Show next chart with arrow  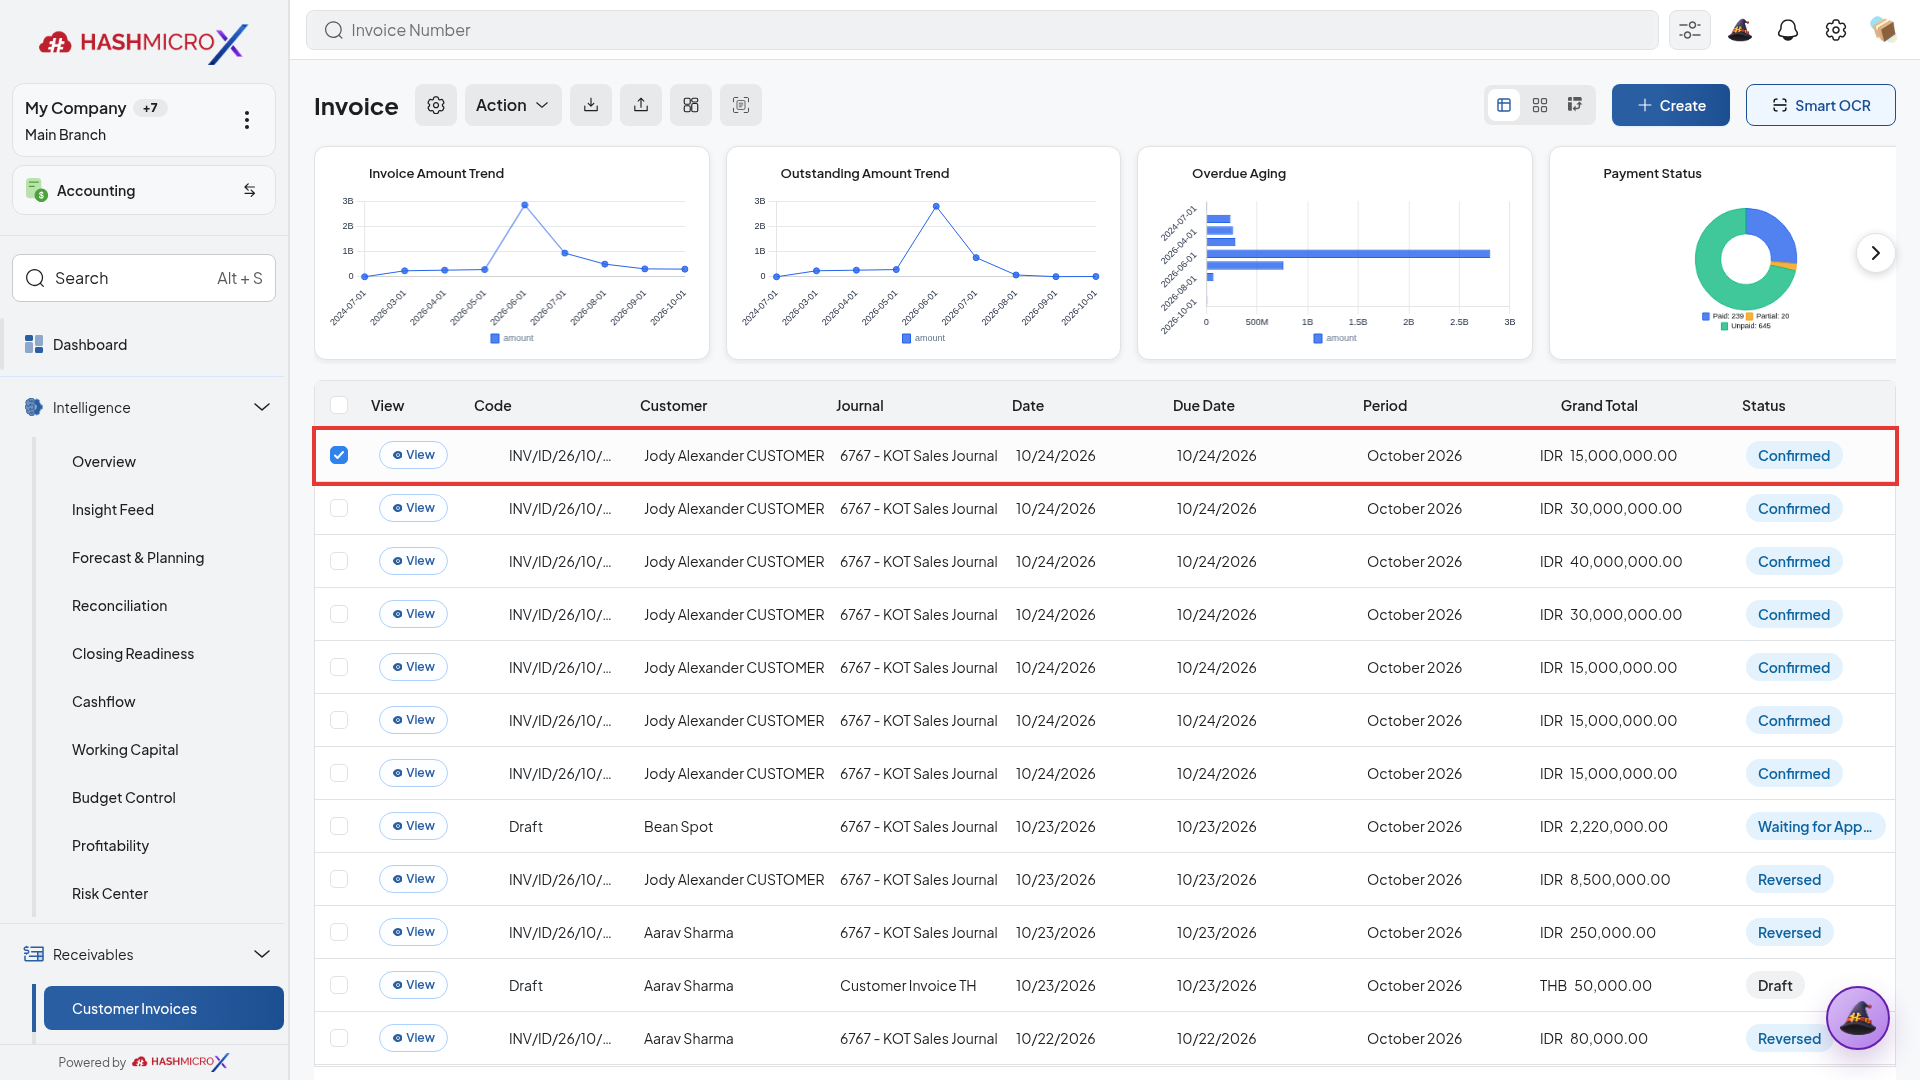(1876, 253)
